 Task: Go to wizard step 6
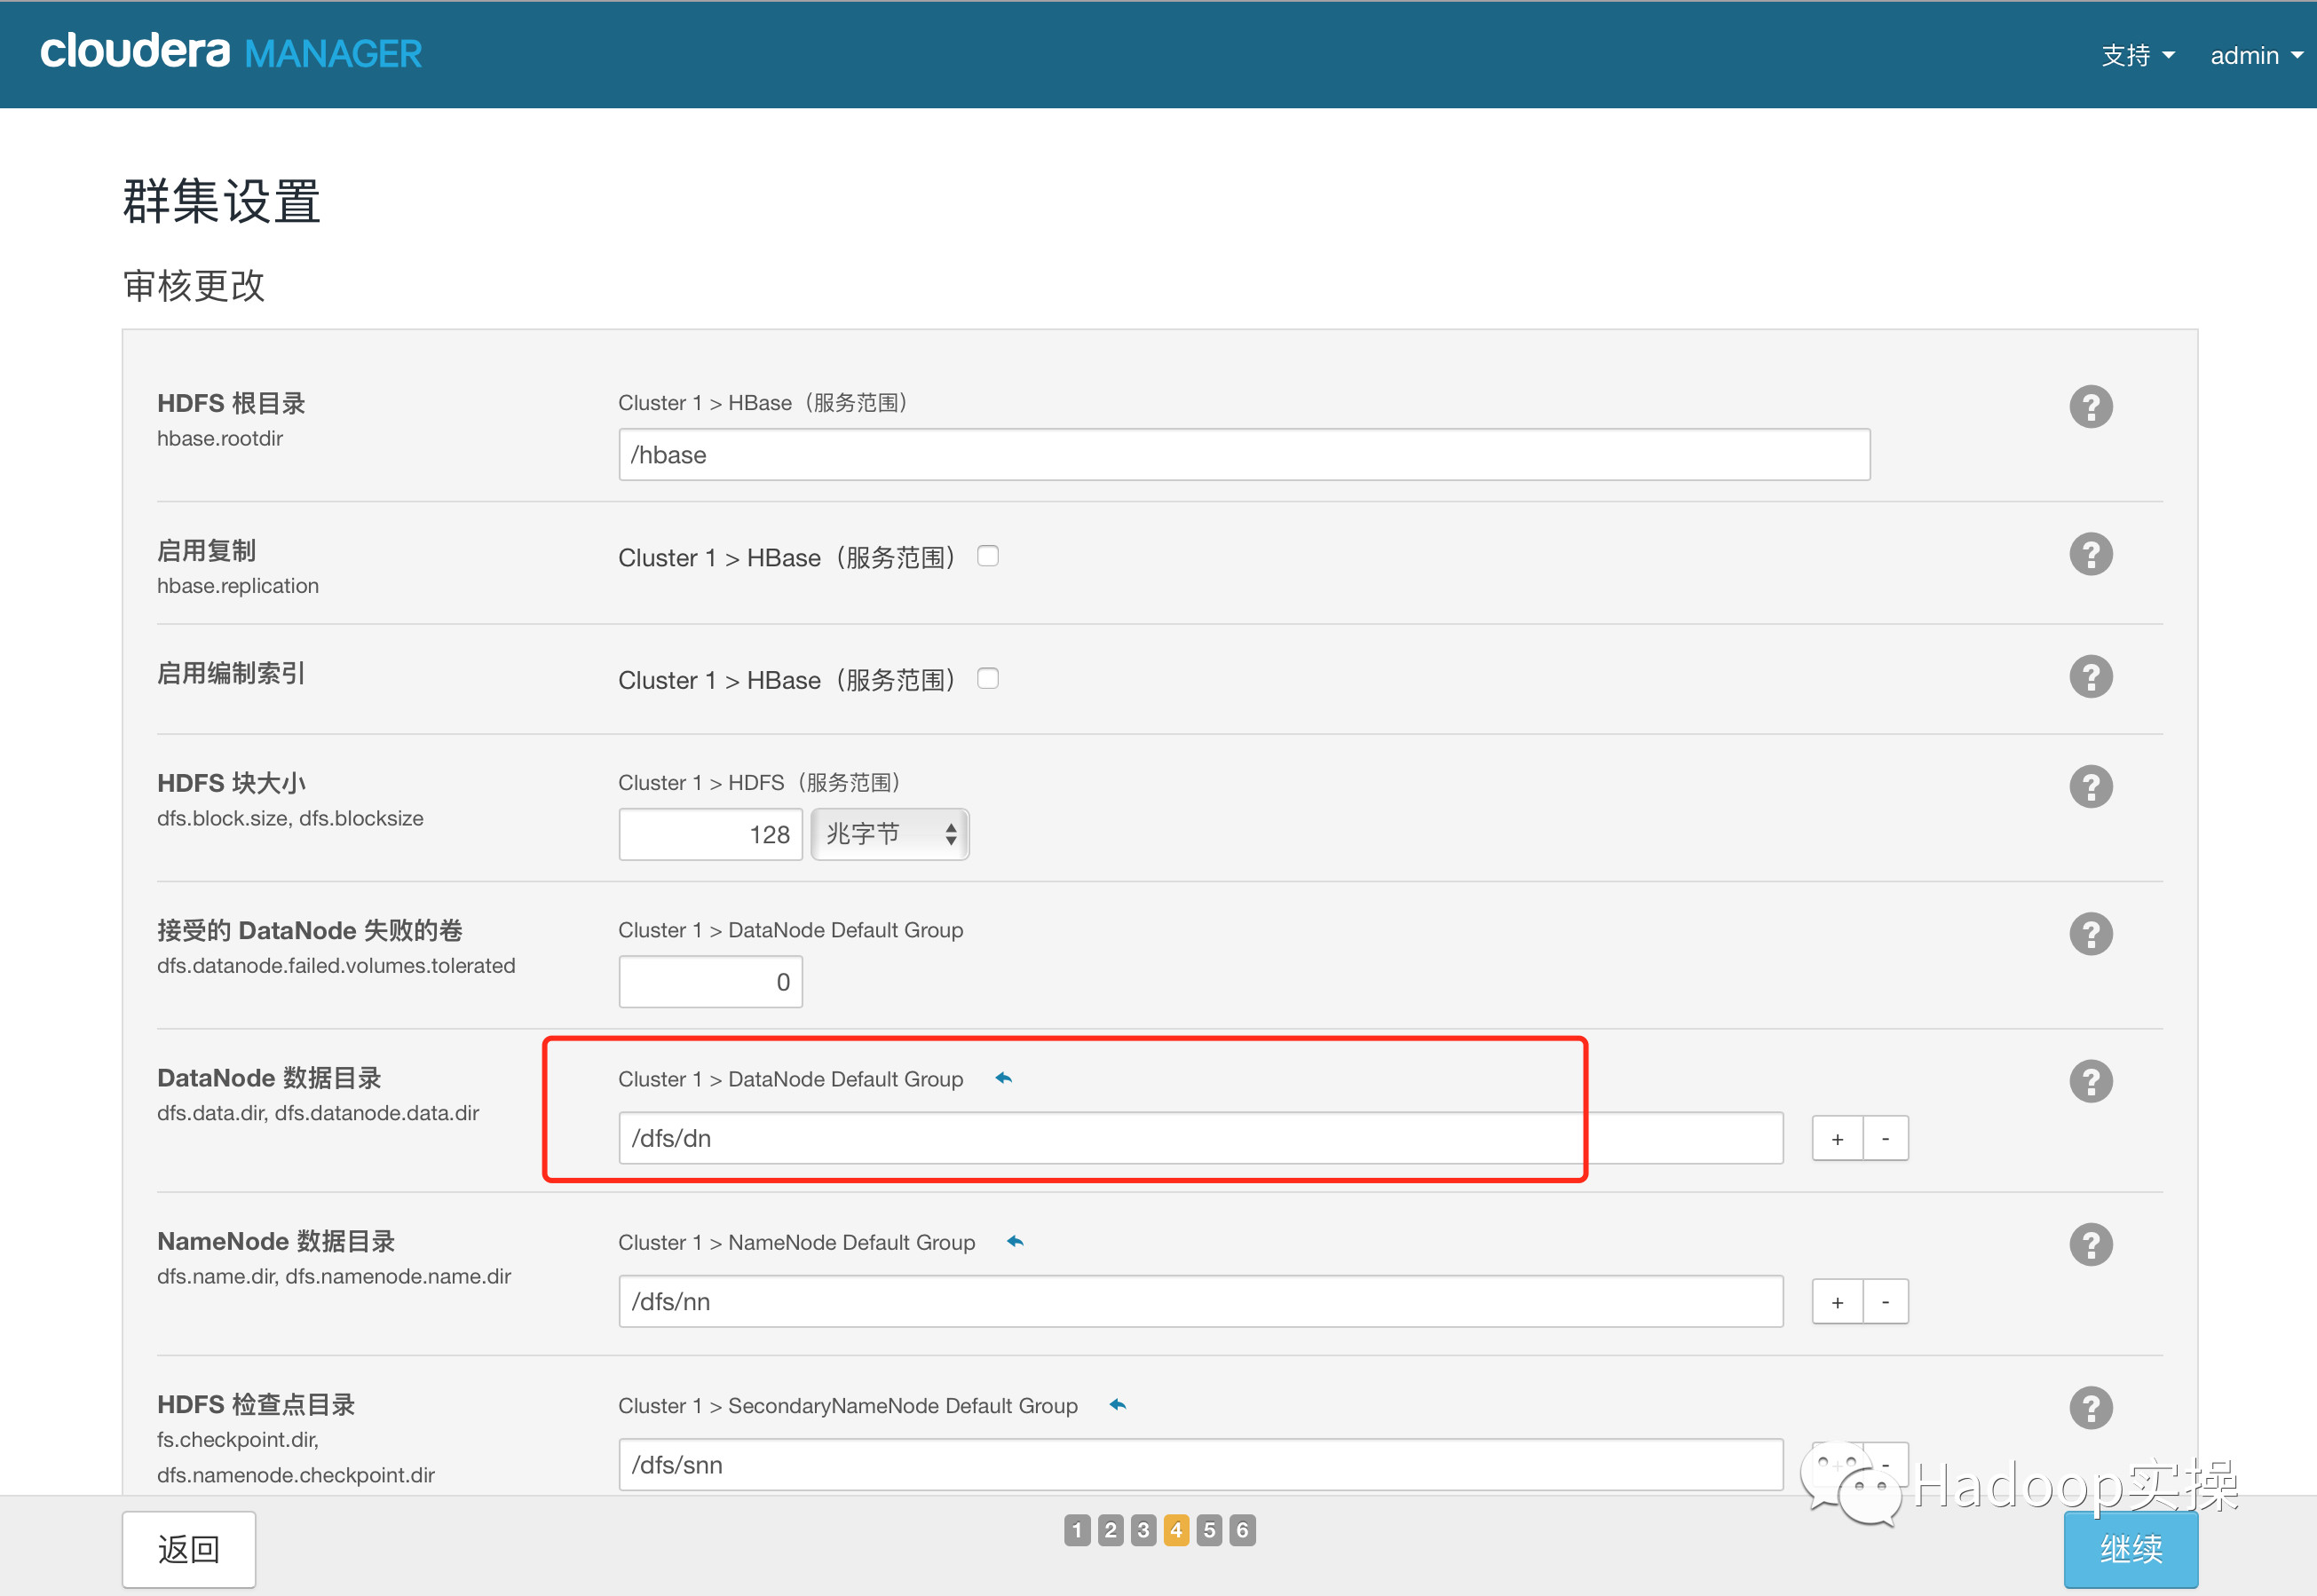[1242, 1530]
